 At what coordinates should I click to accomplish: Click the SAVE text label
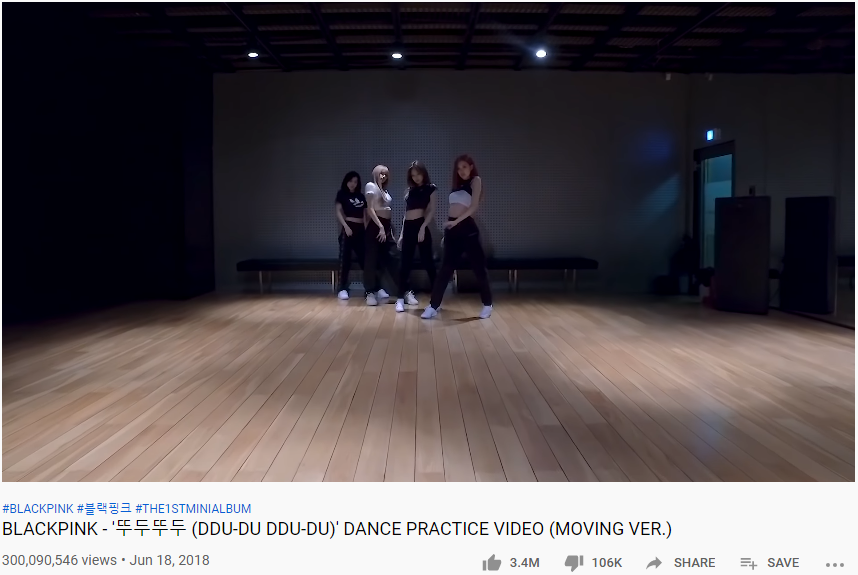pos(783,563)
